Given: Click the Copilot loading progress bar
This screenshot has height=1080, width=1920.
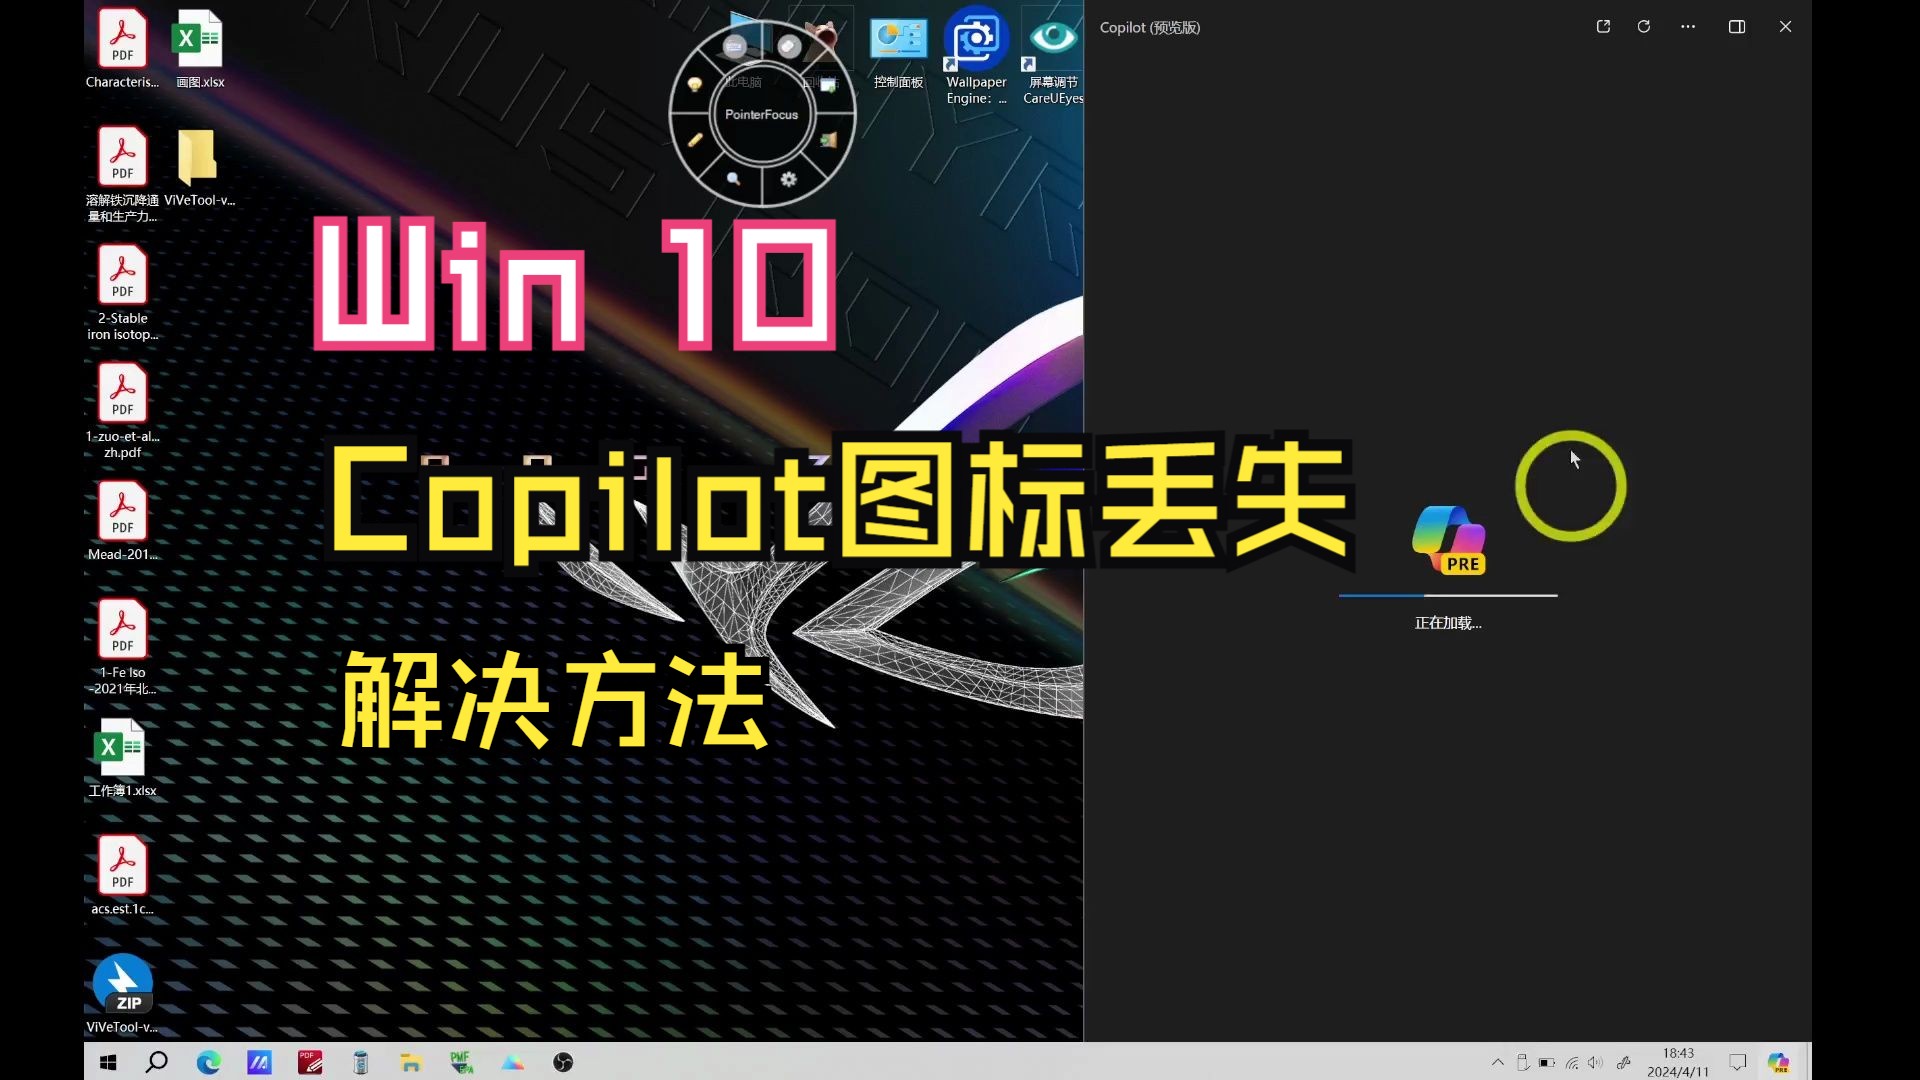Looking at the screenshot, I should tap(1448, 595).
